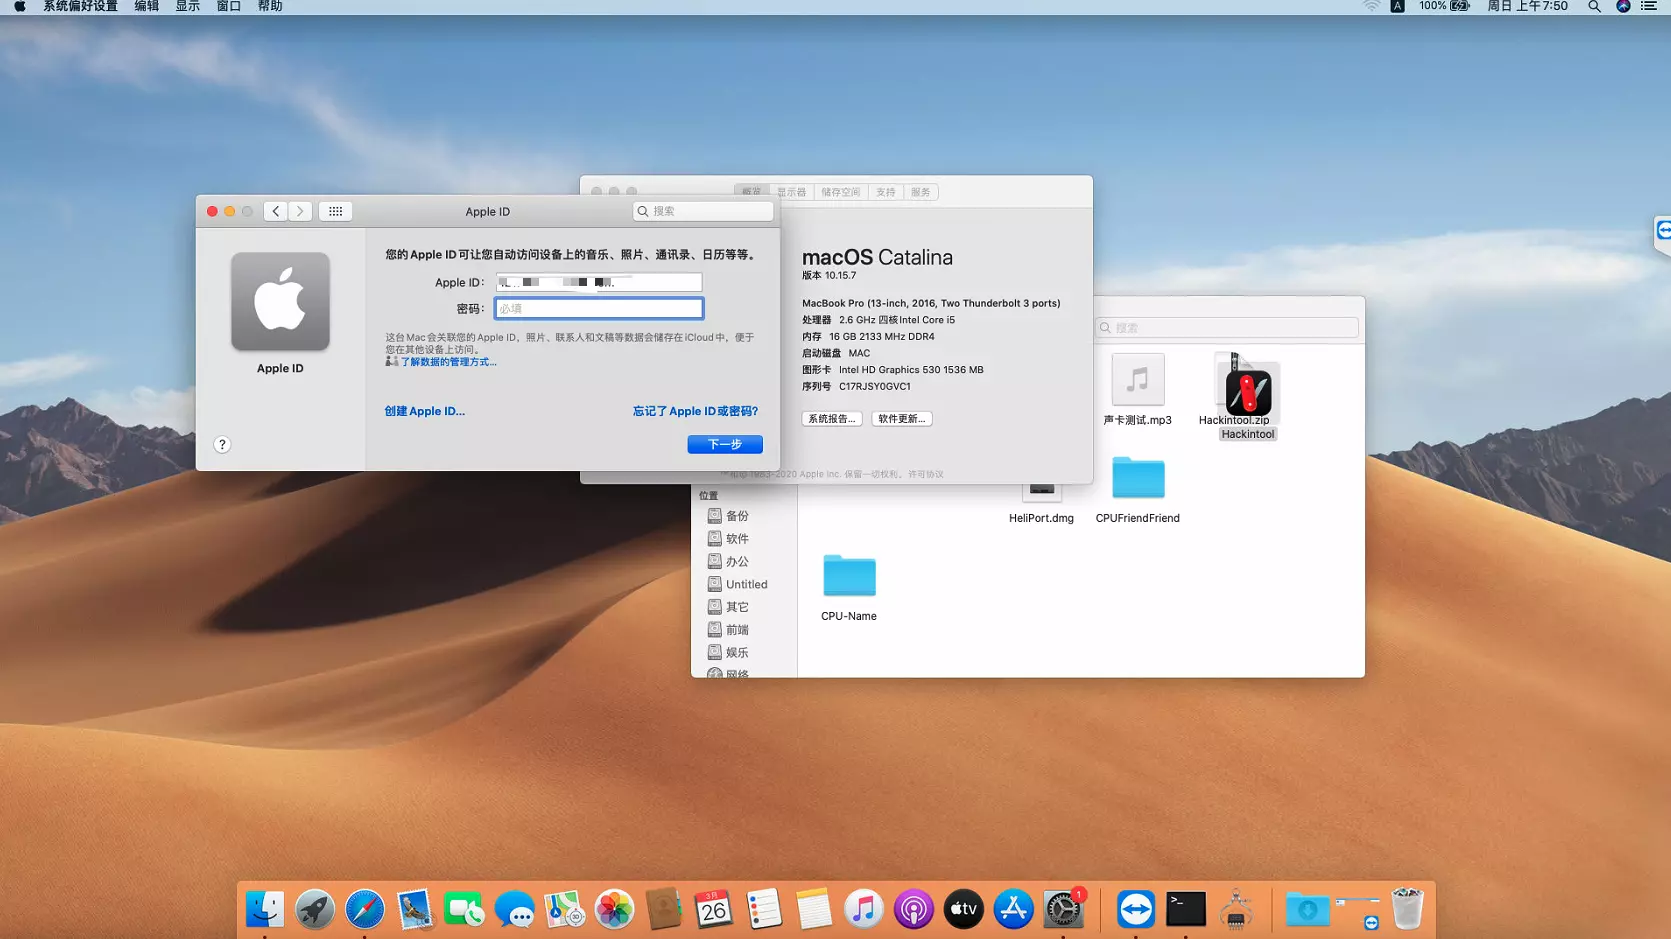
Task: Launch the App Store
Action: (x=1013, y=910)
